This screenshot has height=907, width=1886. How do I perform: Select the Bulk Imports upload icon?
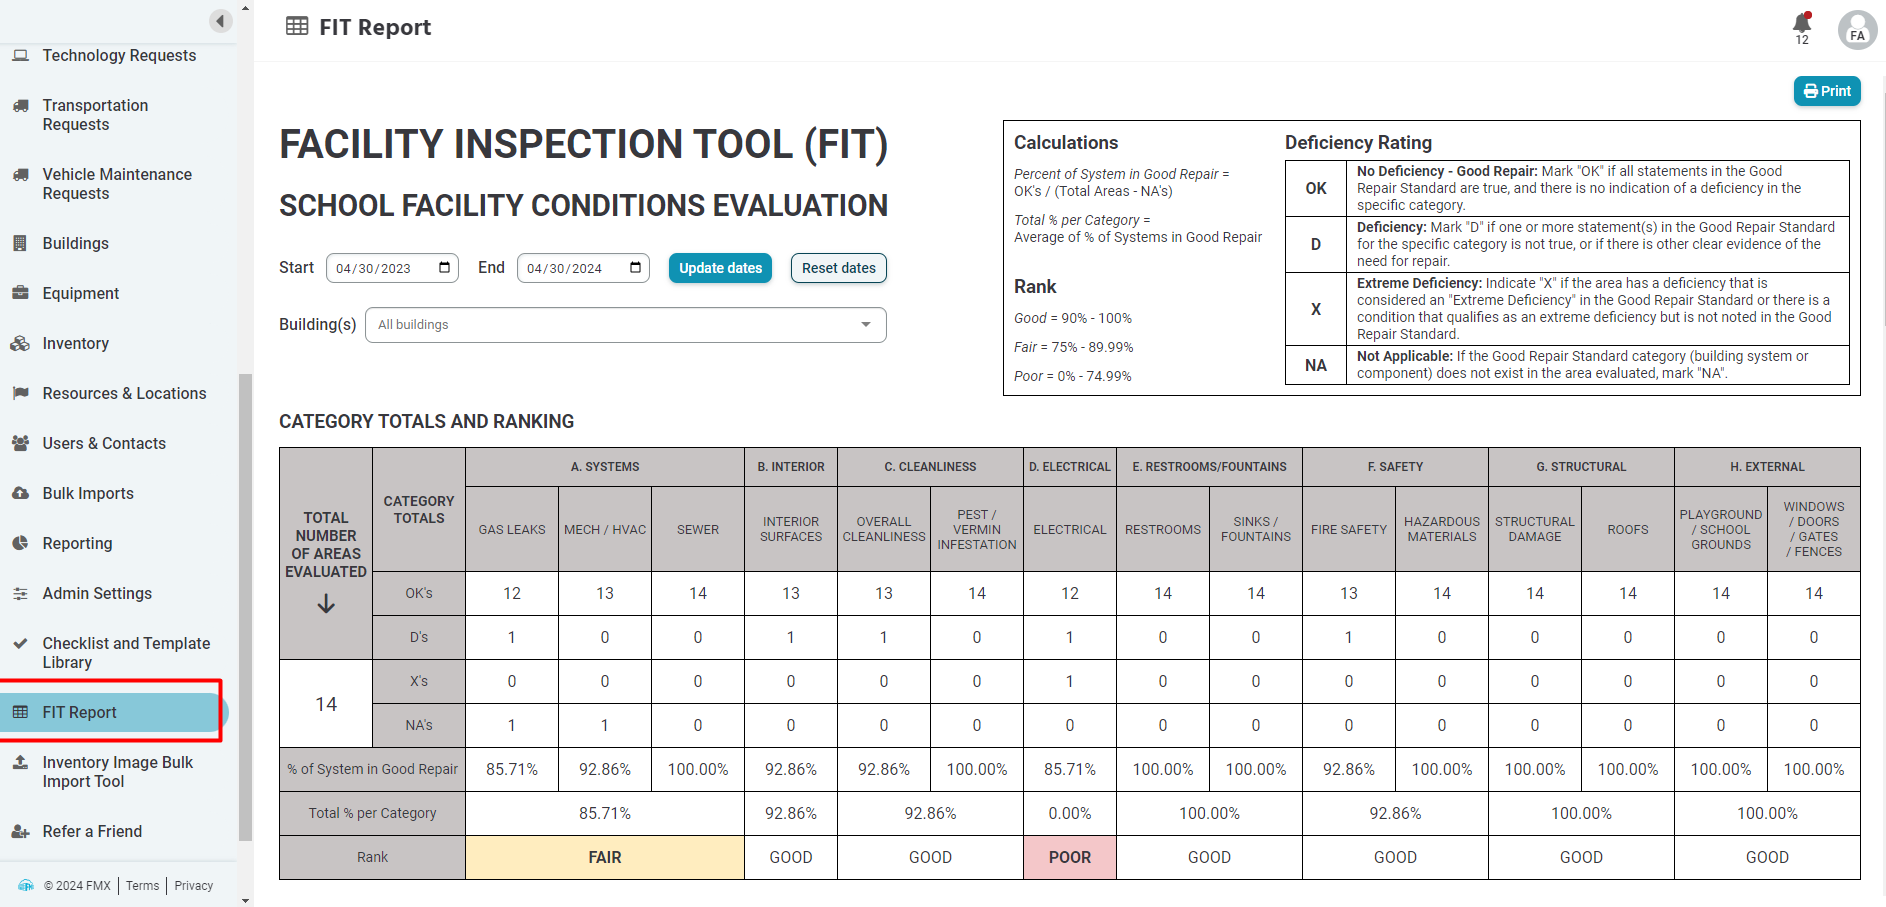point(22,493)
